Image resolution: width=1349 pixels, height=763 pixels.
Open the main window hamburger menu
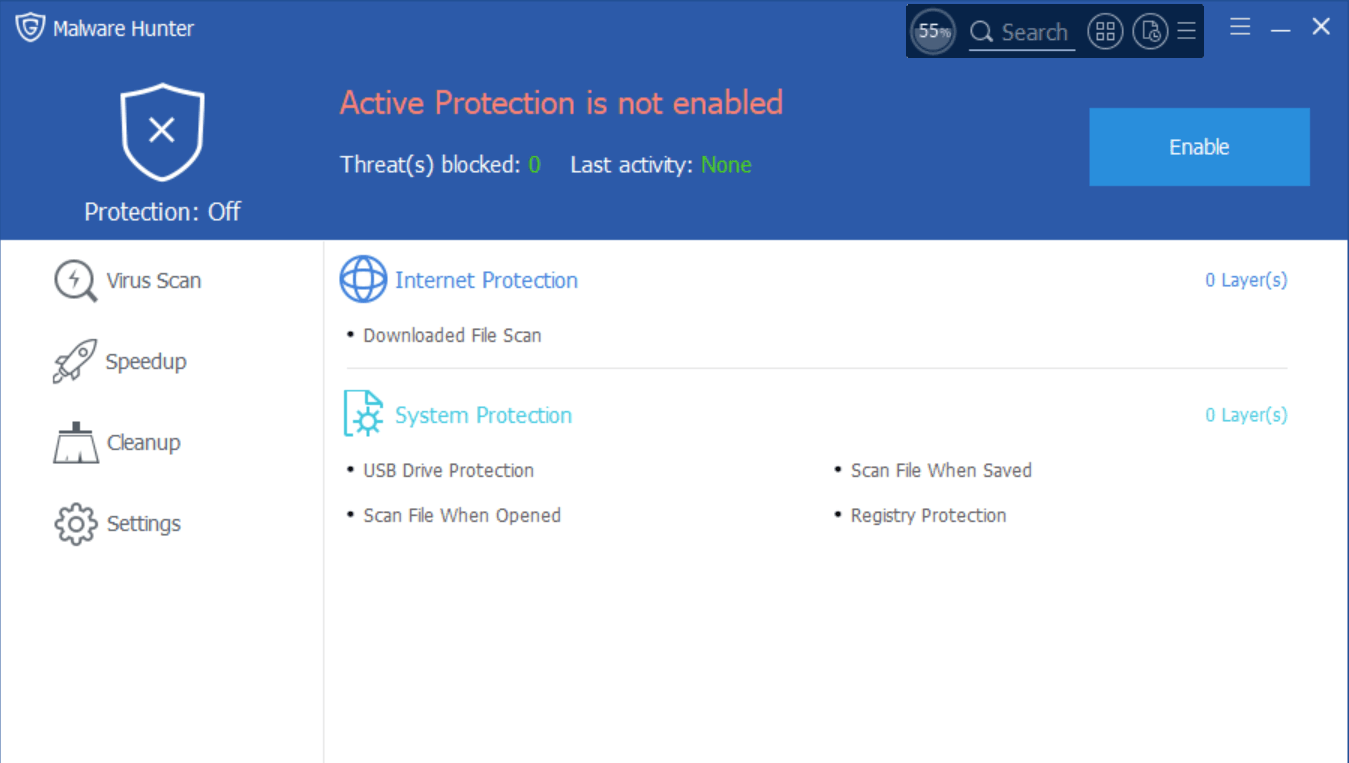1240,28
